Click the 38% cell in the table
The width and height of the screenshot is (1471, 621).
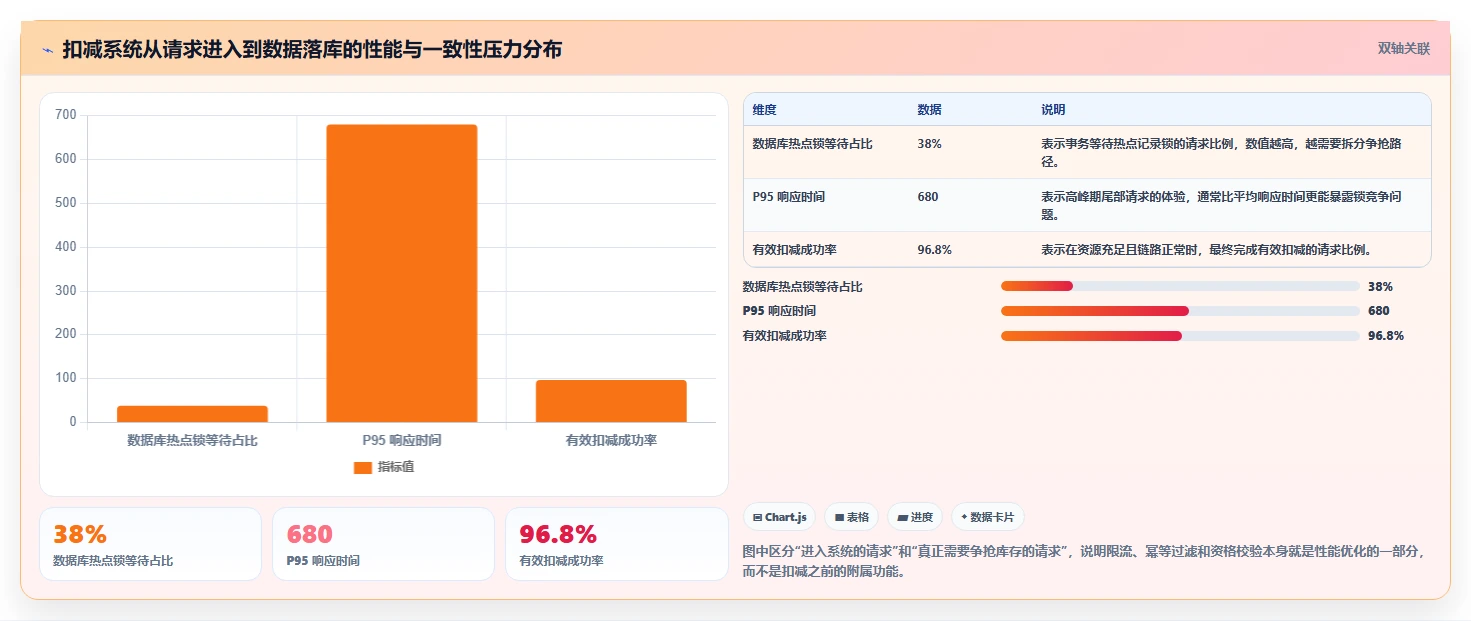[x=929, y=144]
